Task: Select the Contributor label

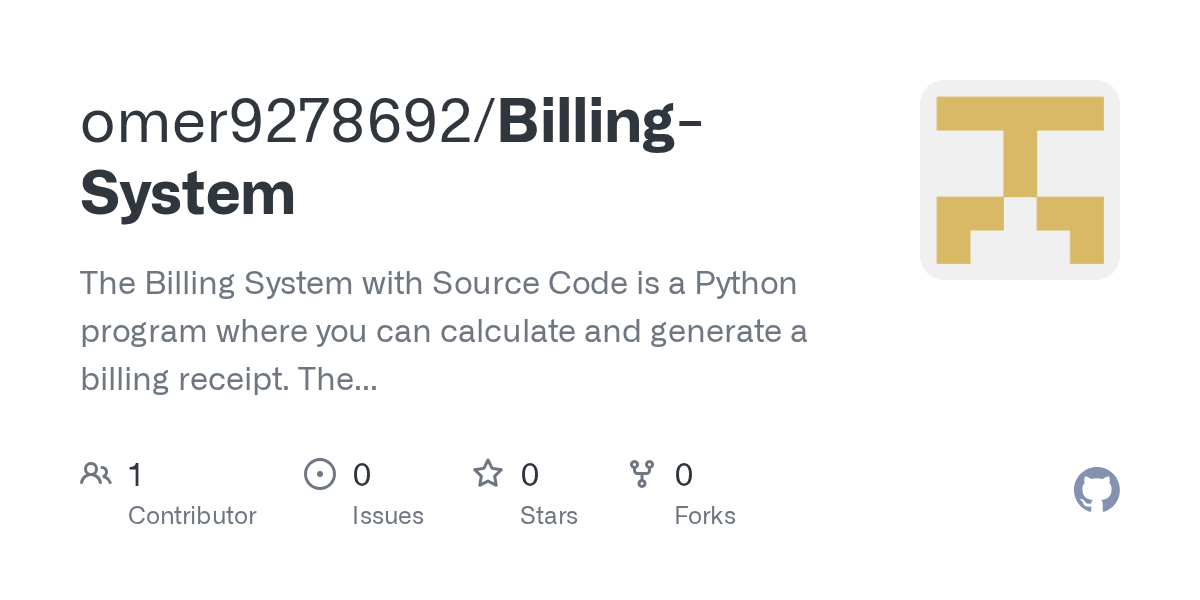Action: point(192,516)
